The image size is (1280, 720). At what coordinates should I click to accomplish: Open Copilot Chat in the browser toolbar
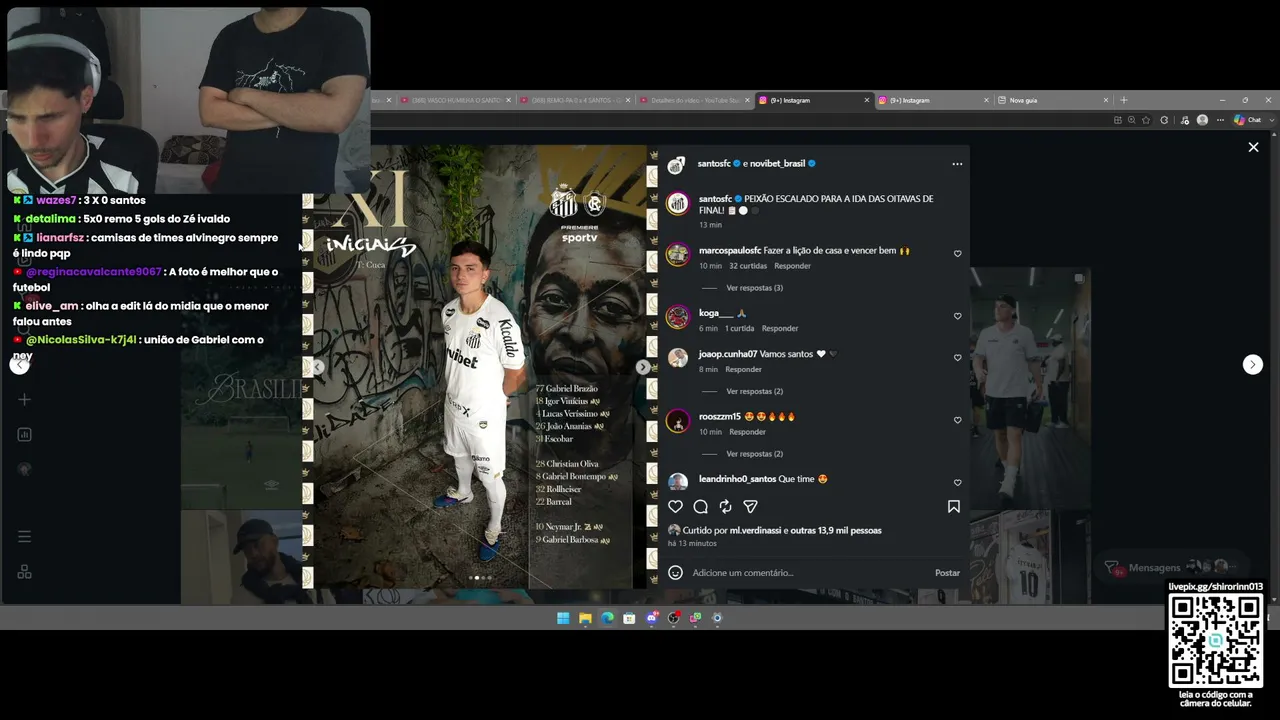[1247, 120]
